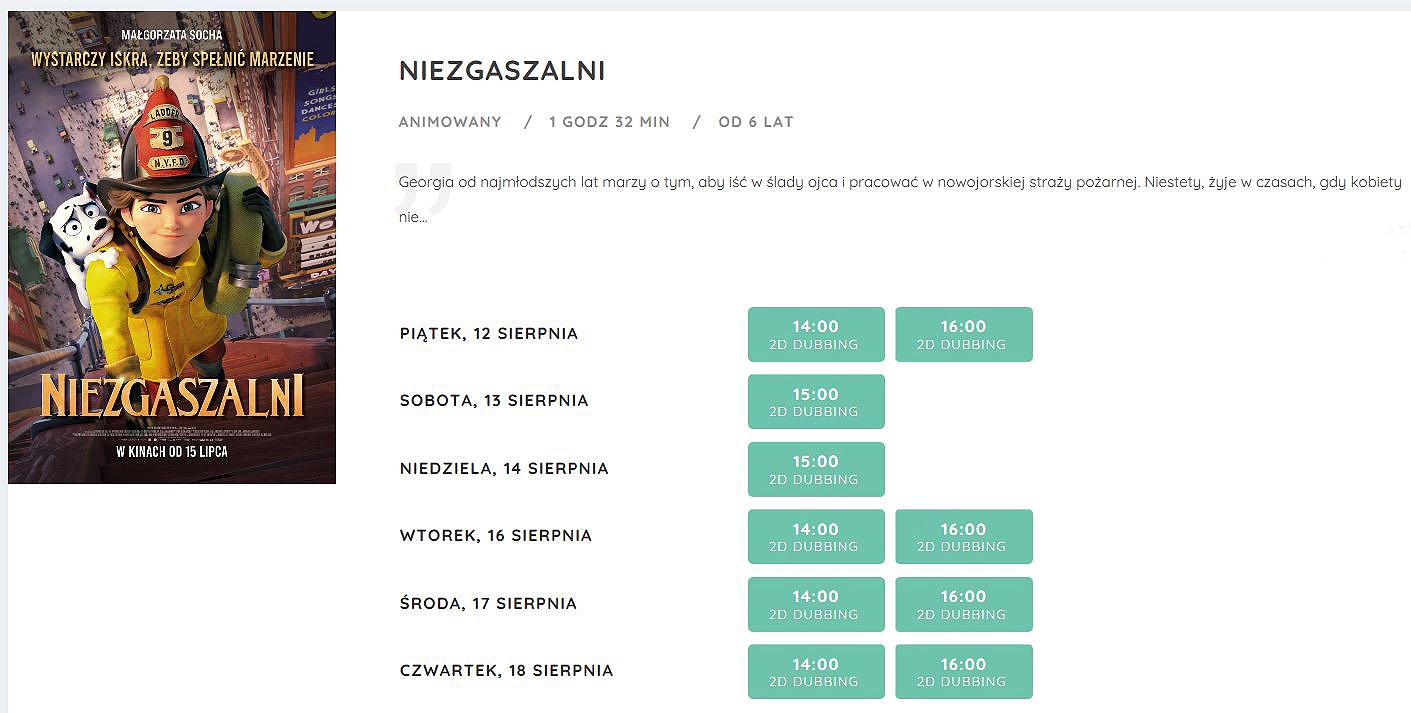Screen dimensions: 1411x713
Task: Click the PIĄTEK, 12 SIERPNIA date label
Action: [x=489, y=334]
